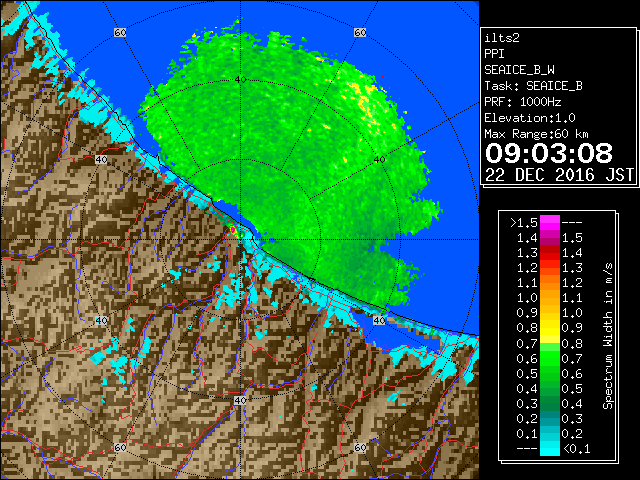Click the "40" range label west-southwest of radar
The image size is (640, 480).
point(101,320)
